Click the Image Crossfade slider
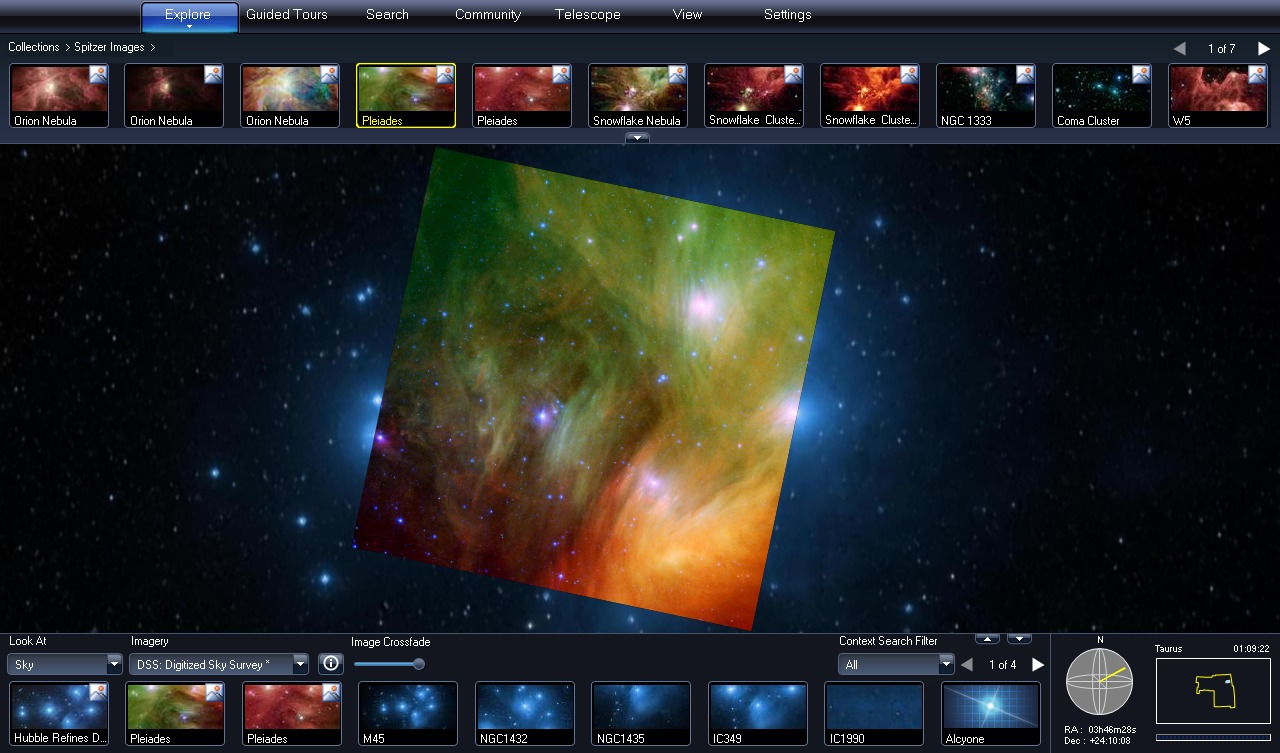 (389, 664)
